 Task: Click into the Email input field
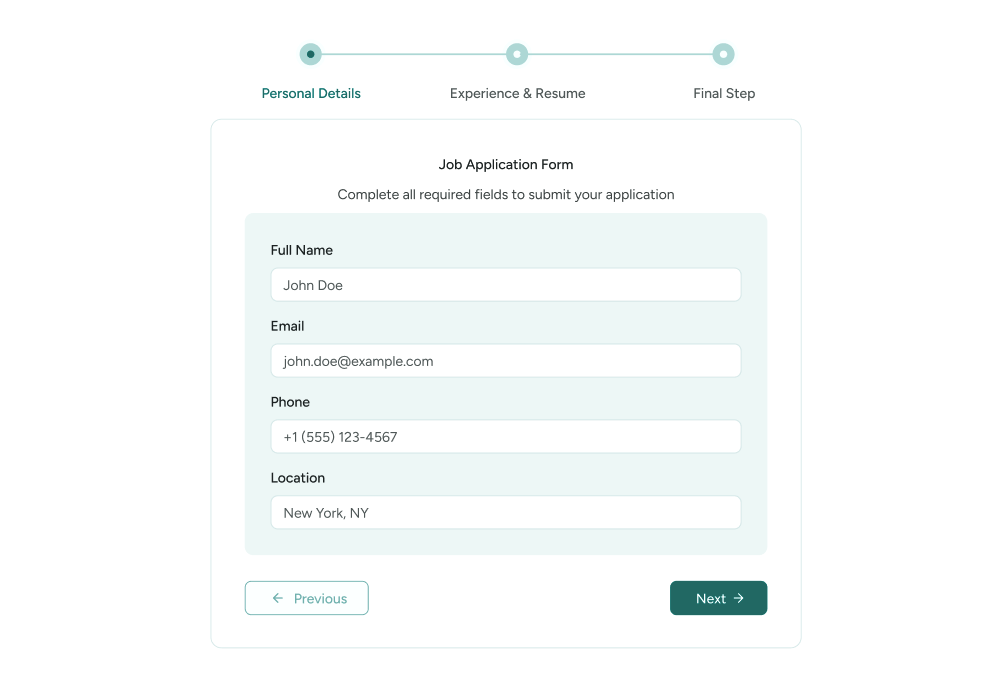(505, 361)
